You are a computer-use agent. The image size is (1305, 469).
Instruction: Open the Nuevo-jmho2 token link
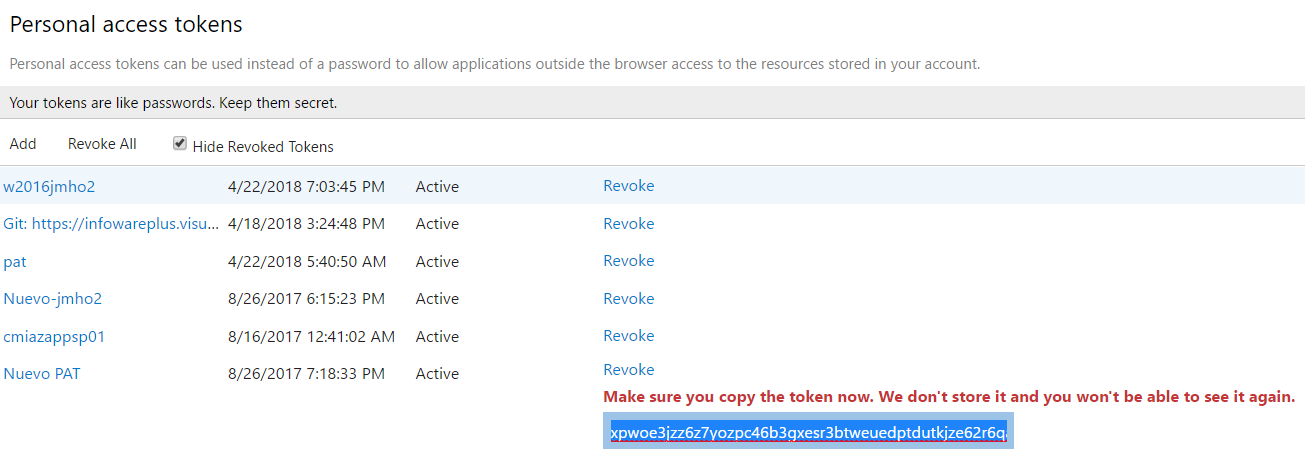coord(53,299)
